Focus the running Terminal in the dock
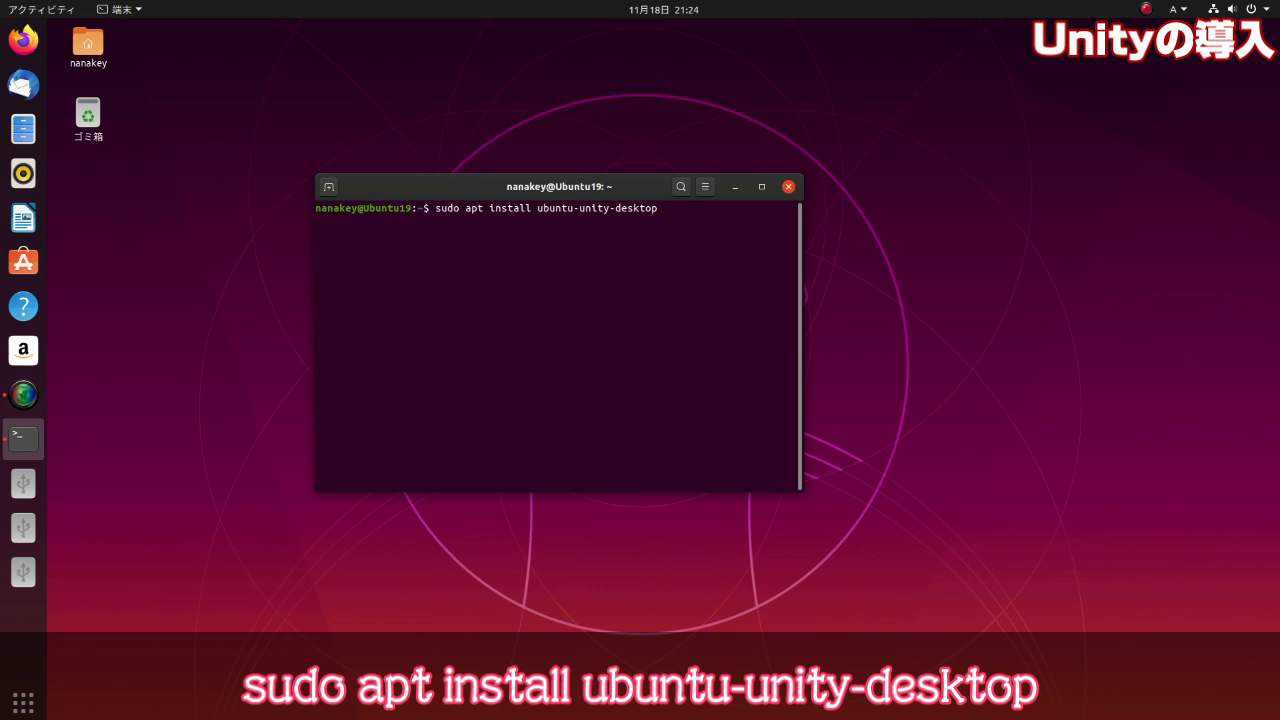Viewport: 1280px width, 720px height. [x=24, y=438]
